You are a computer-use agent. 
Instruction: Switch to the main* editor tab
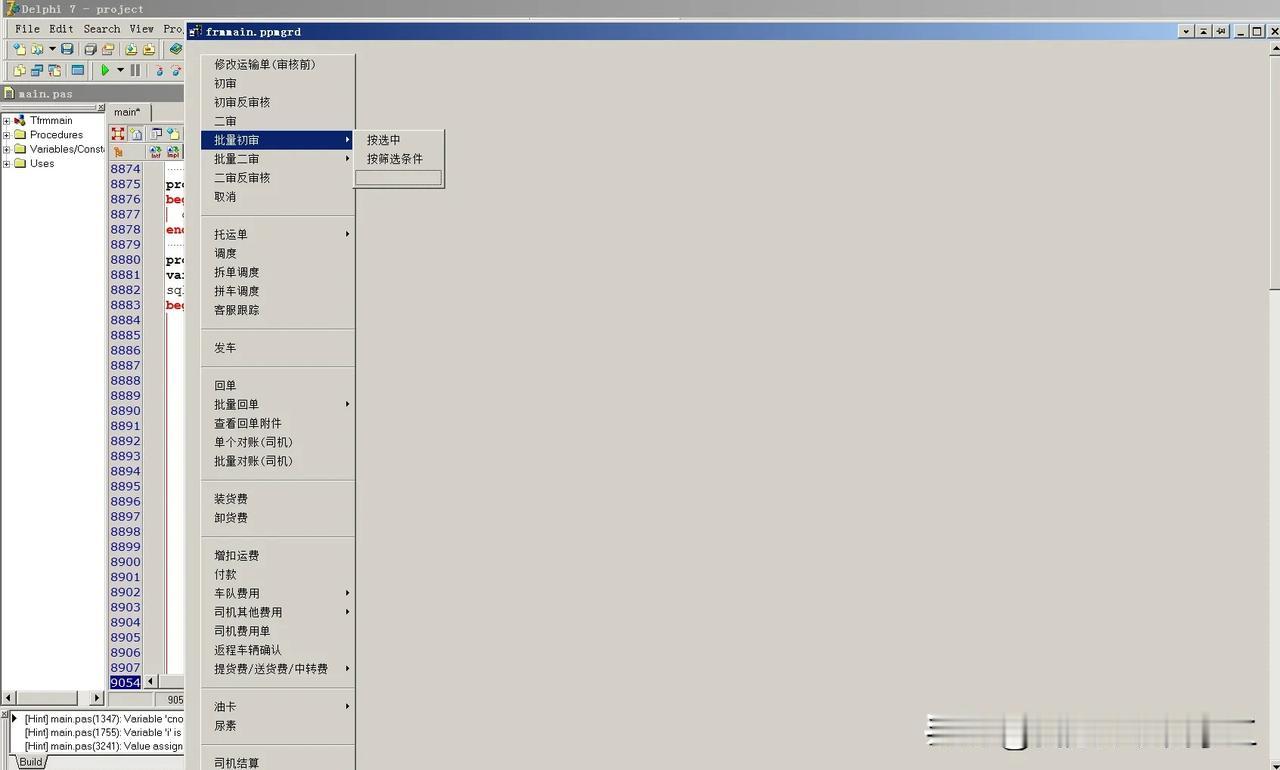pyautogui.click(x=128, y=112)
